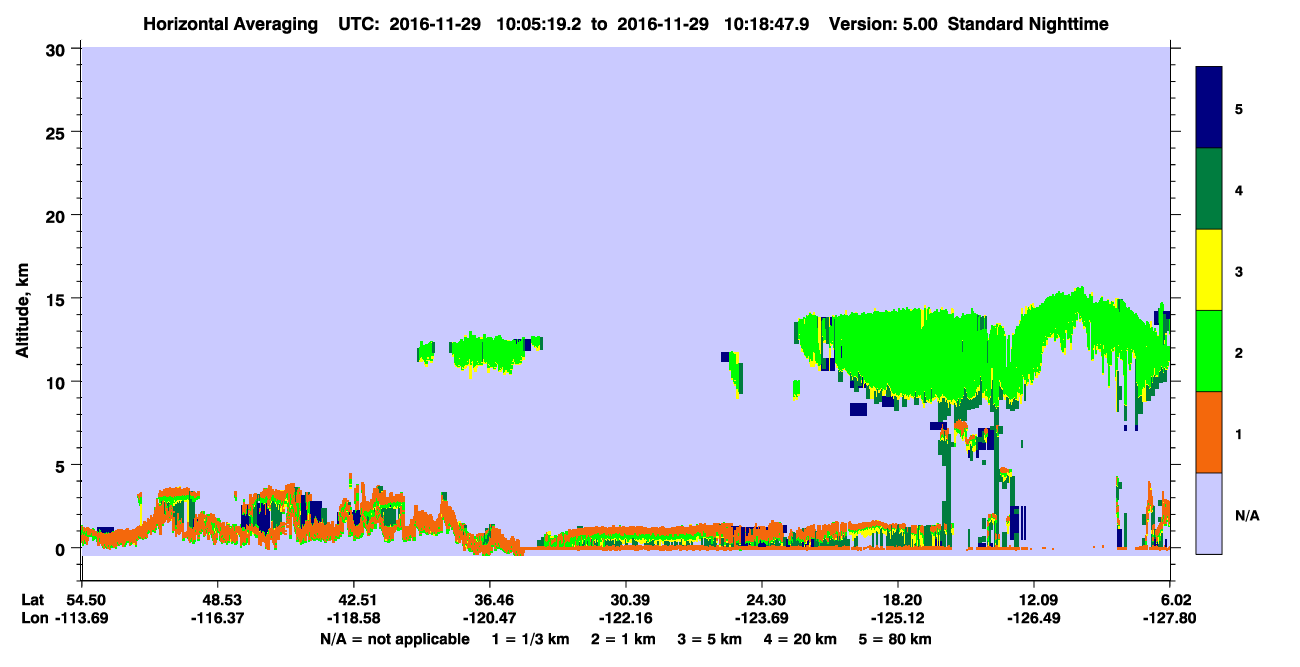Click 'Standard Nighttime' in the title
1300x667 pixels.
pyautogui.click(x=1027, y=23)
